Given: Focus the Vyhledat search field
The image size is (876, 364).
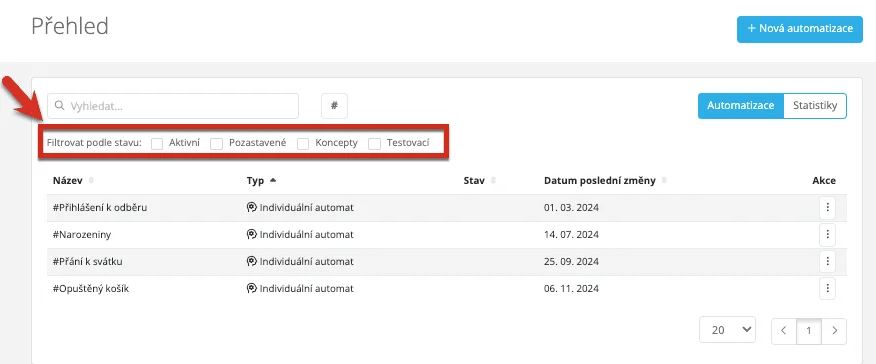Looking at the screenshot, I should [173, 106].
